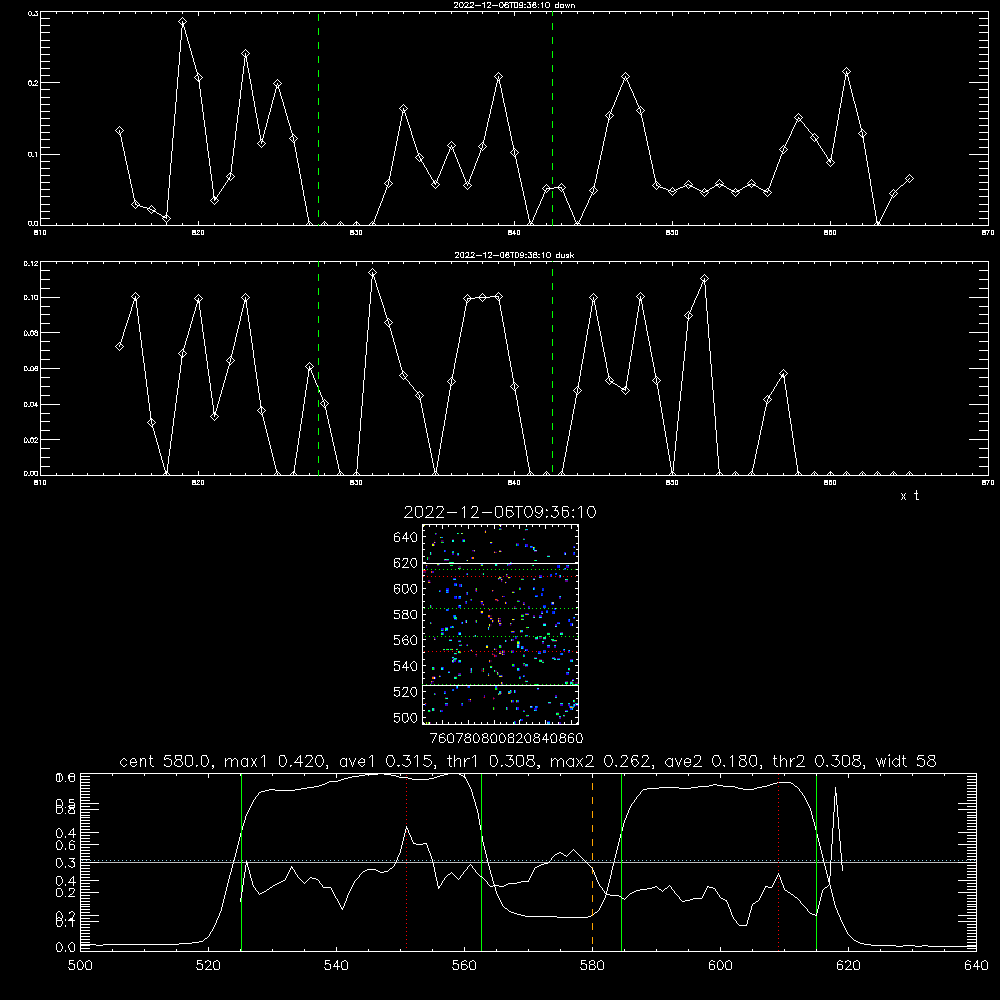1000x1000 pixels.
Task: Click the dawn plot title text
Action: 514,5
